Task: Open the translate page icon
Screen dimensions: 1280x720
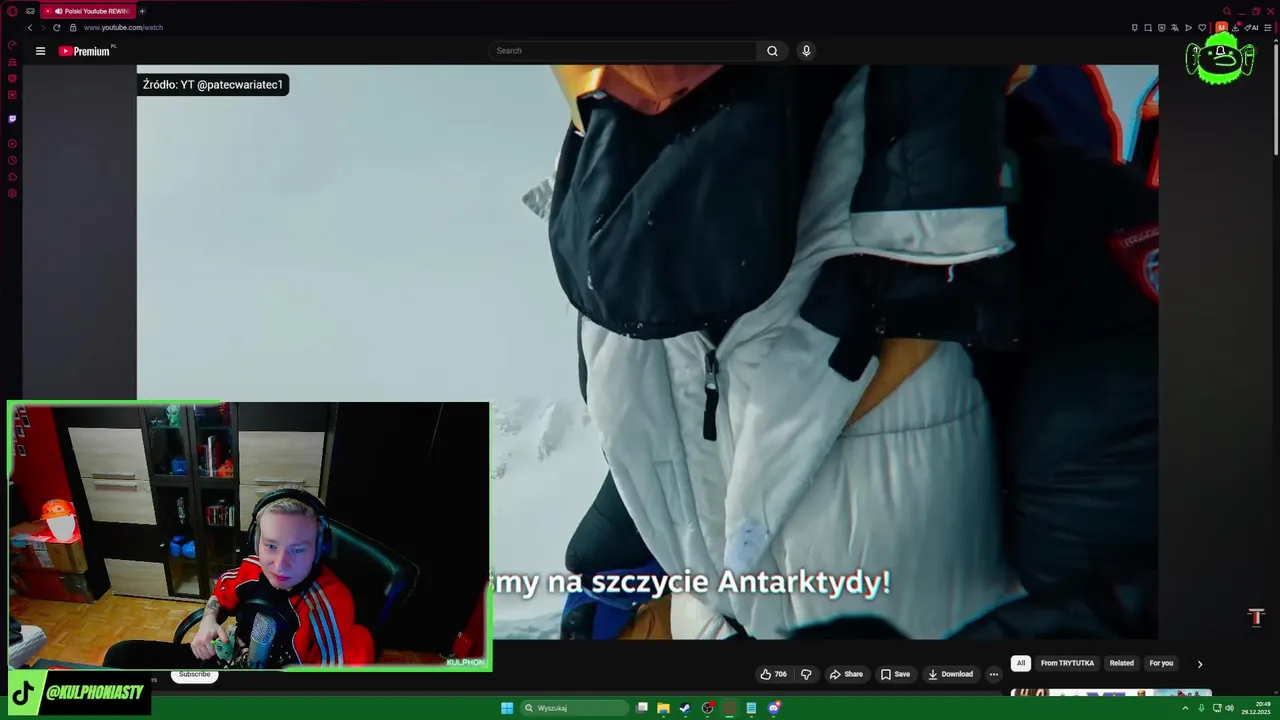Action: pos(1175,28)
